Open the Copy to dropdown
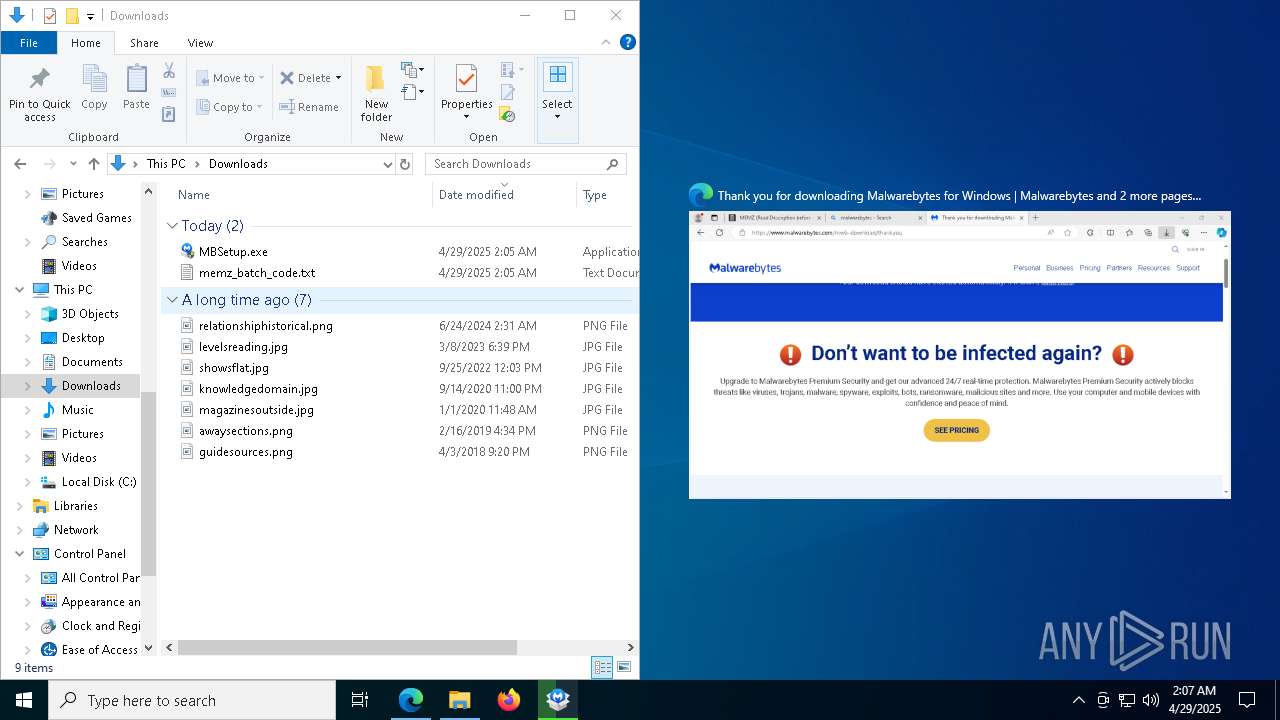 (230, 107)
